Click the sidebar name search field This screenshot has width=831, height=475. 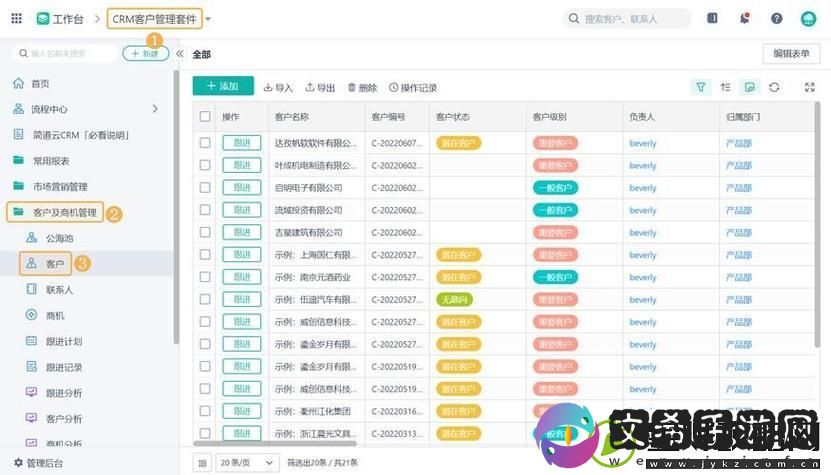point(65,54)
